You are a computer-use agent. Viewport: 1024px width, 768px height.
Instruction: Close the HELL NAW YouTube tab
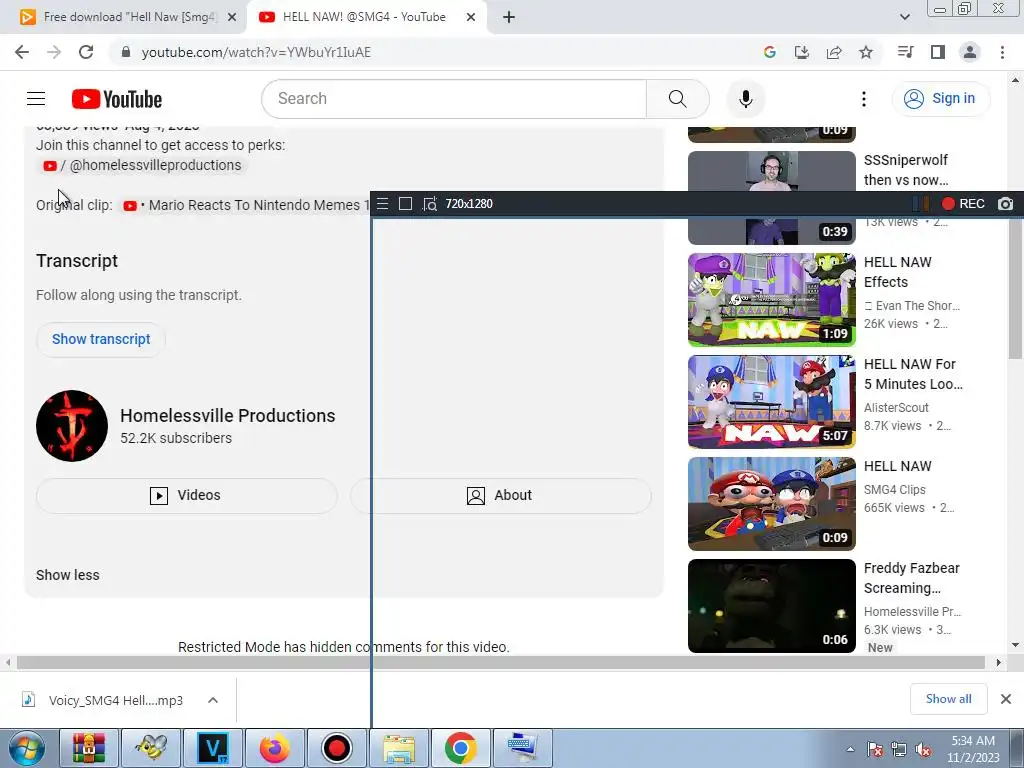pyautogui.click(x=471, y=18)
